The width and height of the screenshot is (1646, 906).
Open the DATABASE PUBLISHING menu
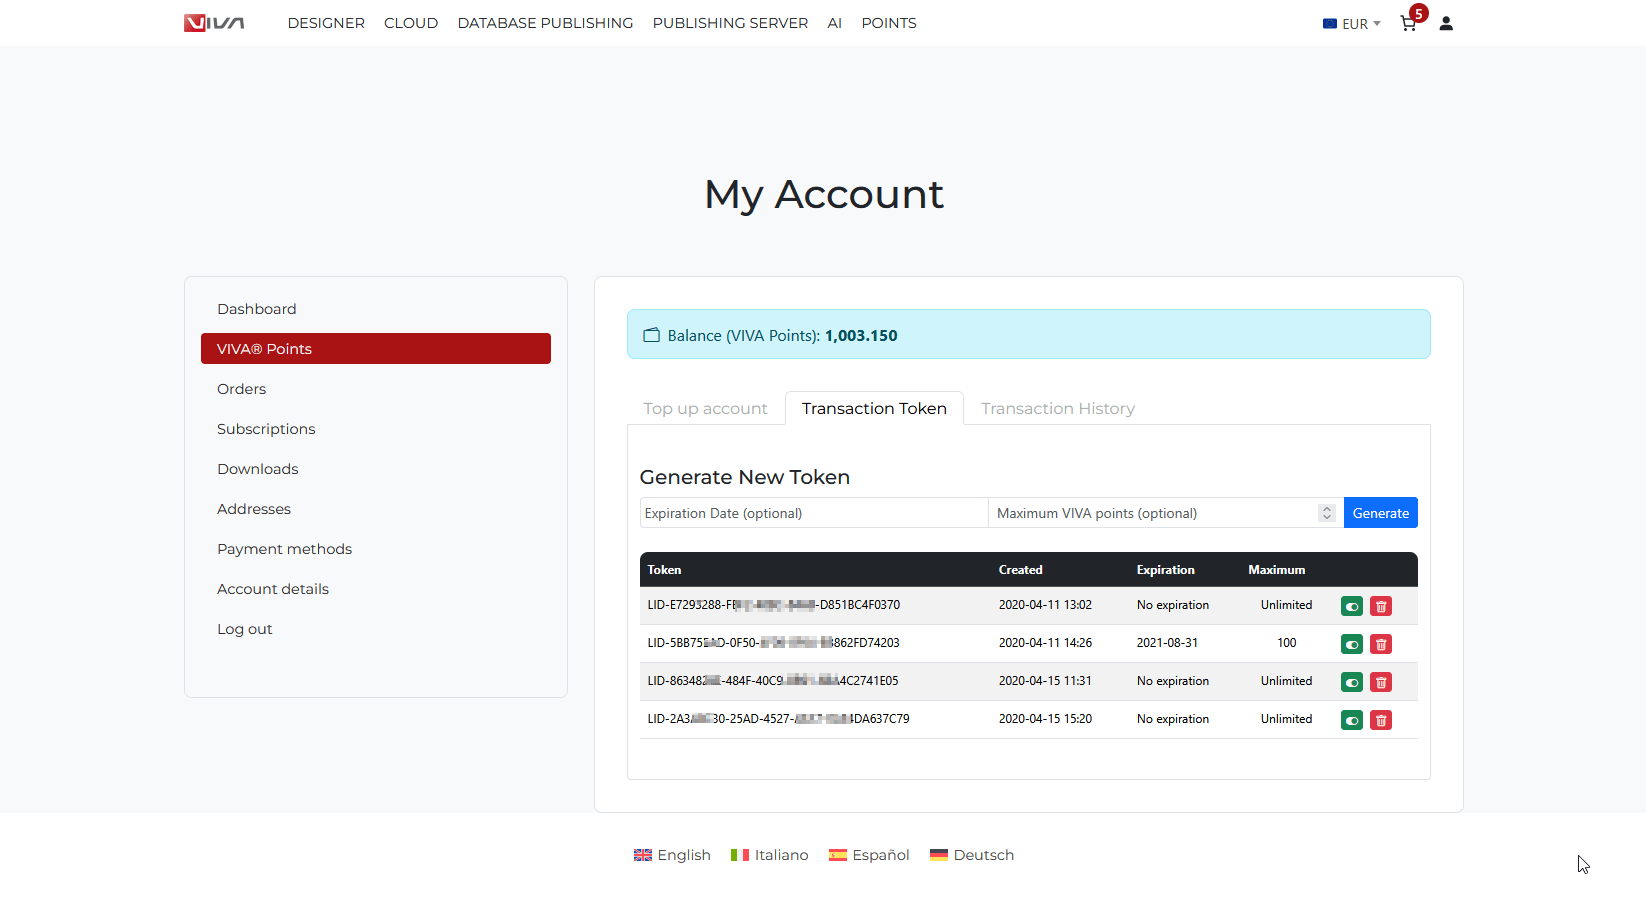pos(545,23)
